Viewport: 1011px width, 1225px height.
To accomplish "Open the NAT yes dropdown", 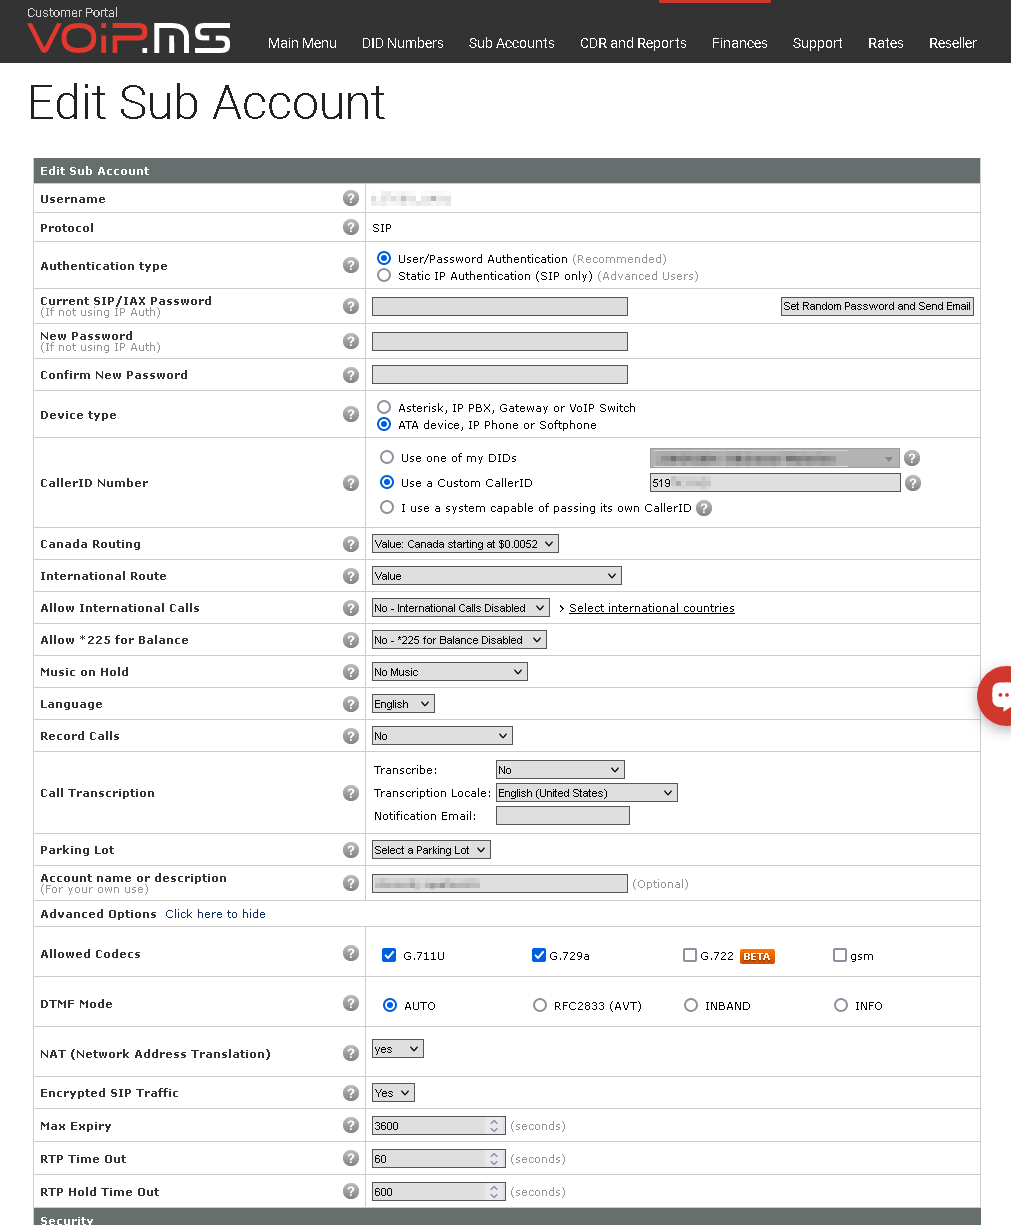I will click(x=398, y=1049).
